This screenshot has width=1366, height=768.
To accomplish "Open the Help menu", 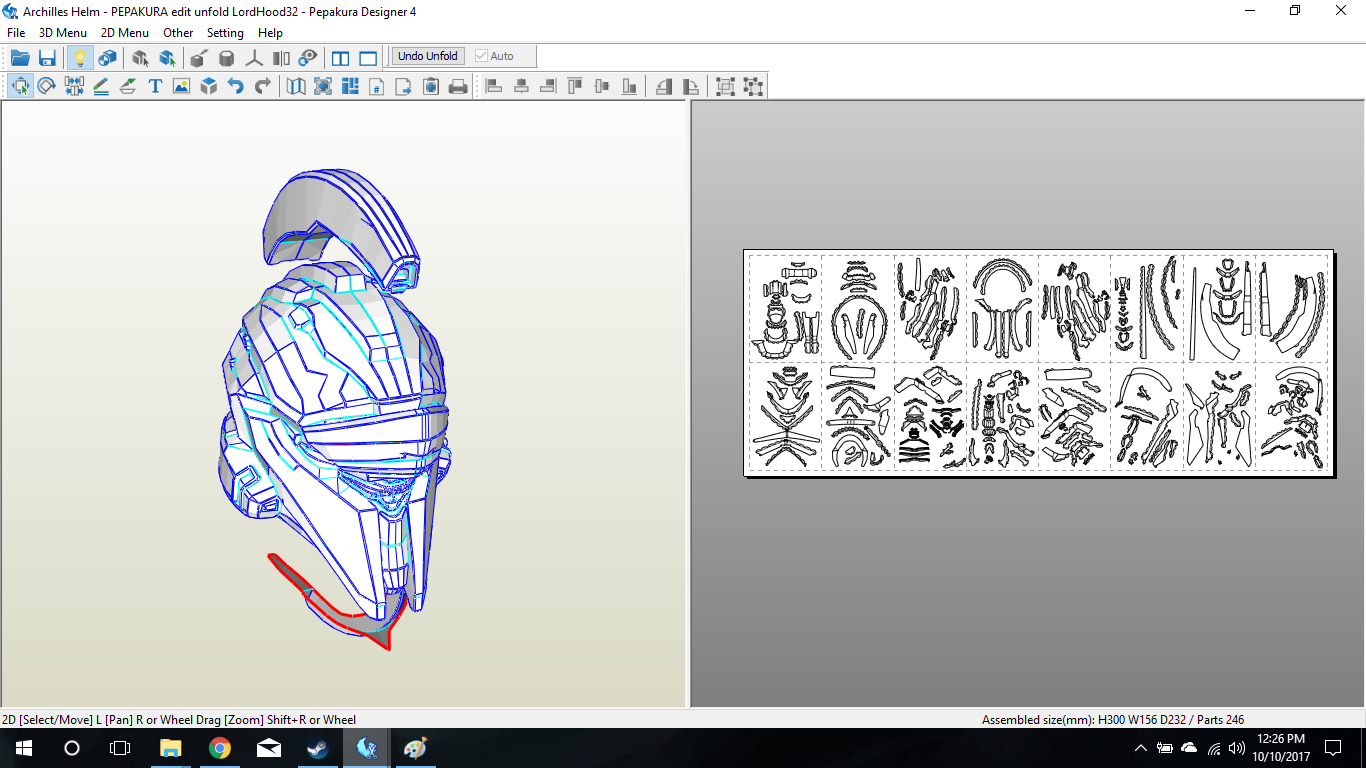I will pos(270,33).
